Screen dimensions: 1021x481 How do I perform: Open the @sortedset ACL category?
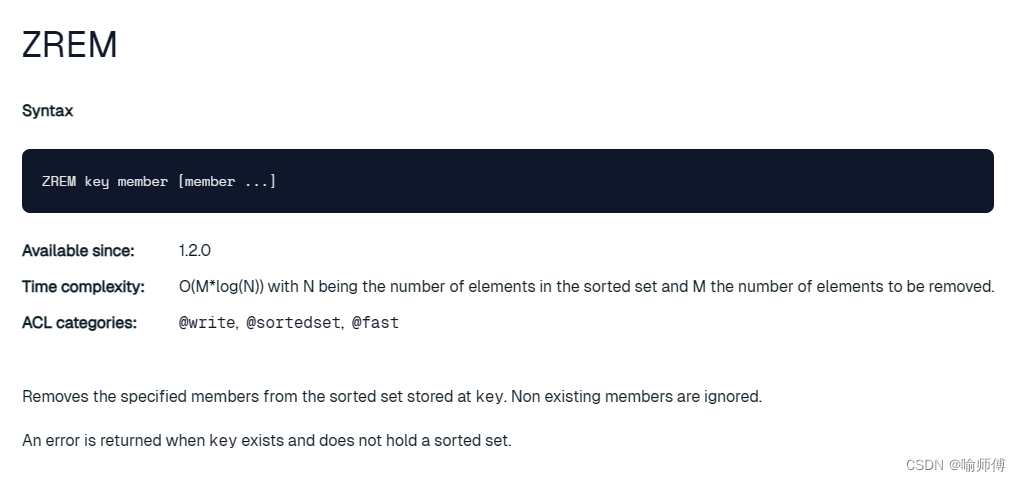[293, 322]
